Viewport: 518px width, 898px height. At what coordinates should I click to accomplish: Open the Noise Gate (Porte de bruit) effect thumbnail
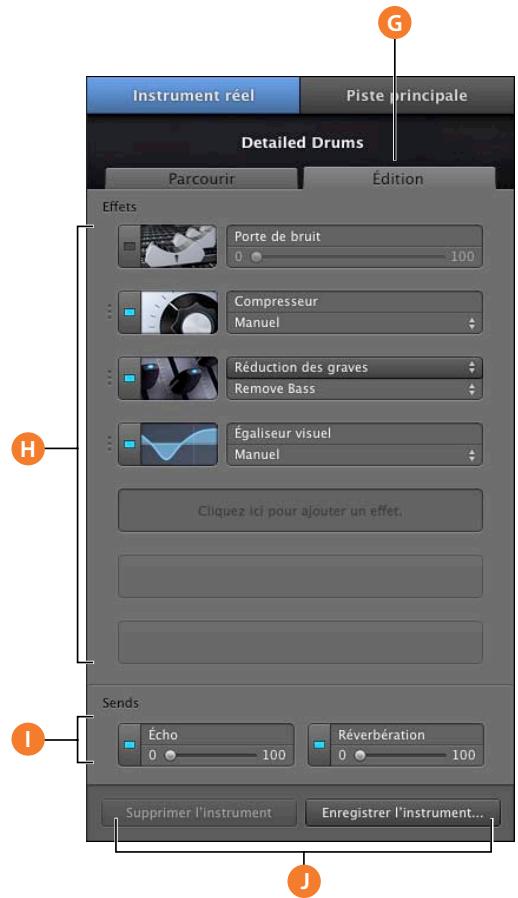click(x=179, y=246)
